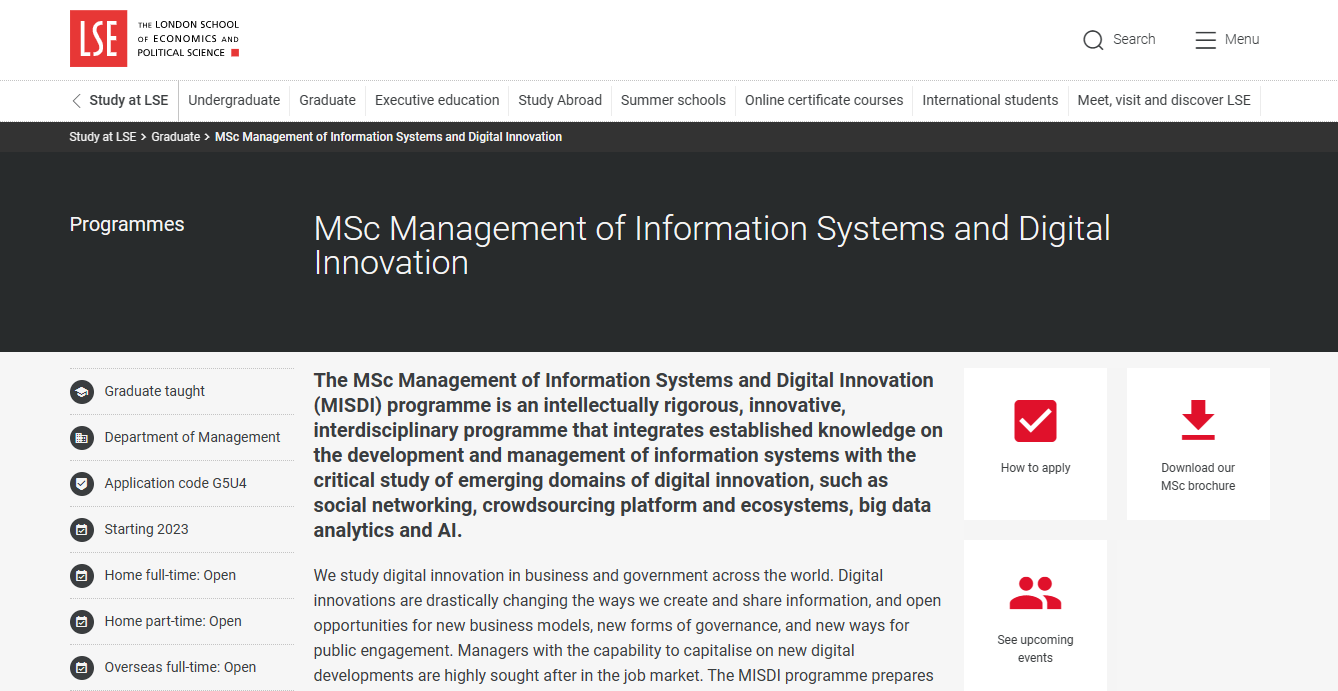Click the Graduate breadcrumb link
Viewport: 1338px width, 691px height.
click(x=176, y=137)
